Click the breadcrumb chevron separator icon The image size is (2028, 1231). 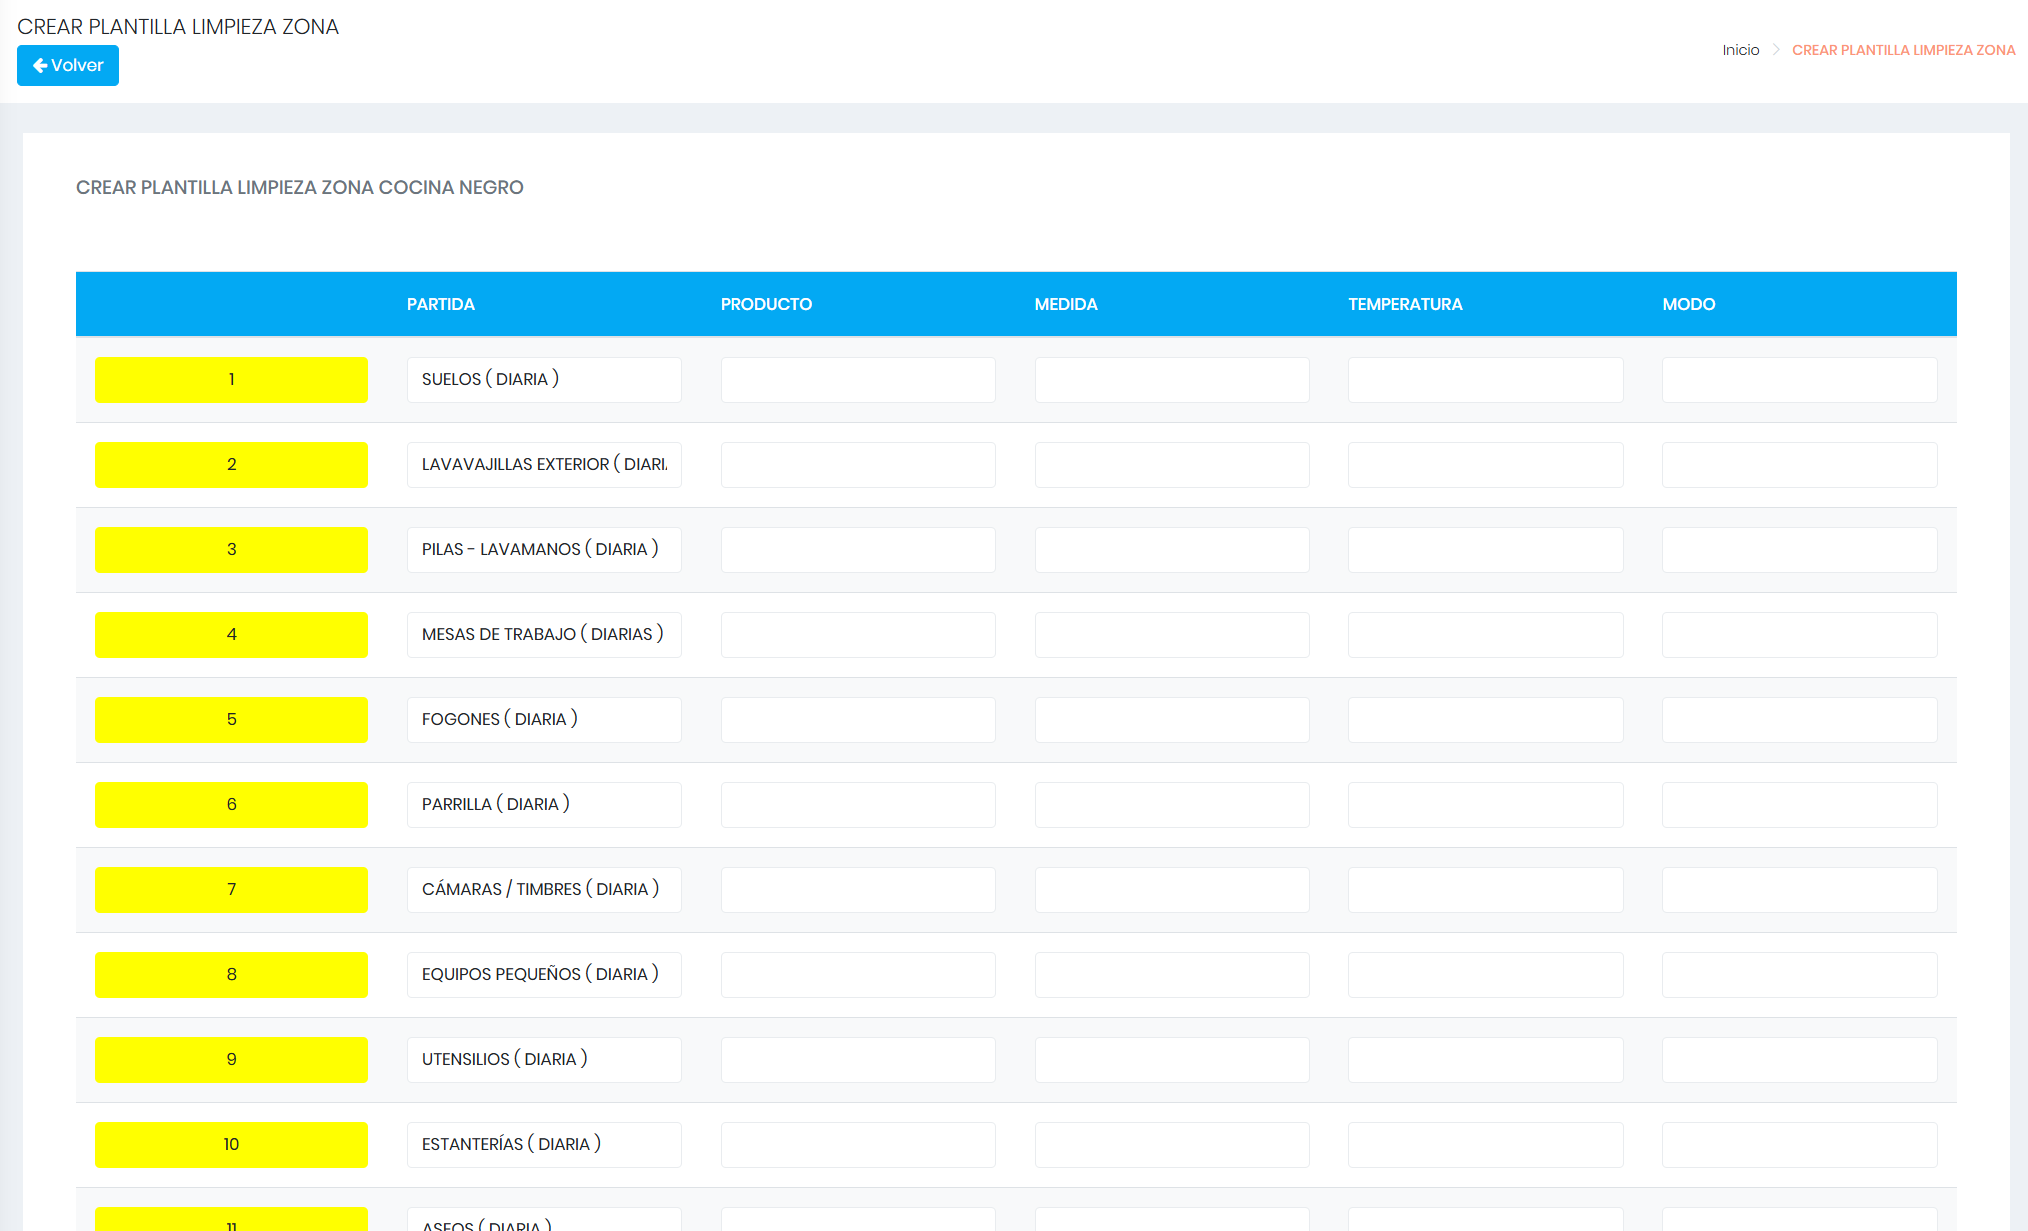pyautogui.click(x=1776, y=50)
